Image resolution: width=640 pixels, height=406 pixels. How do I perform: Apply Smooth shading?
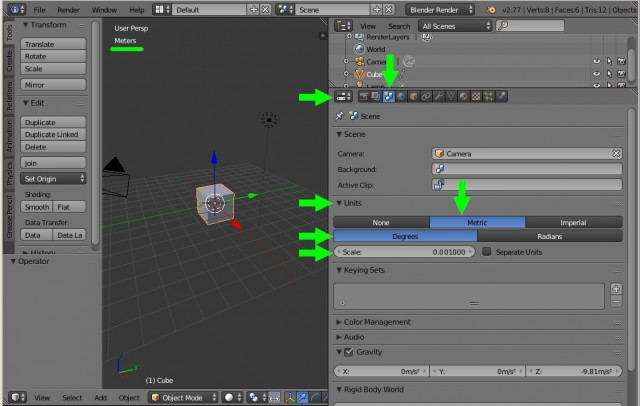37,207
